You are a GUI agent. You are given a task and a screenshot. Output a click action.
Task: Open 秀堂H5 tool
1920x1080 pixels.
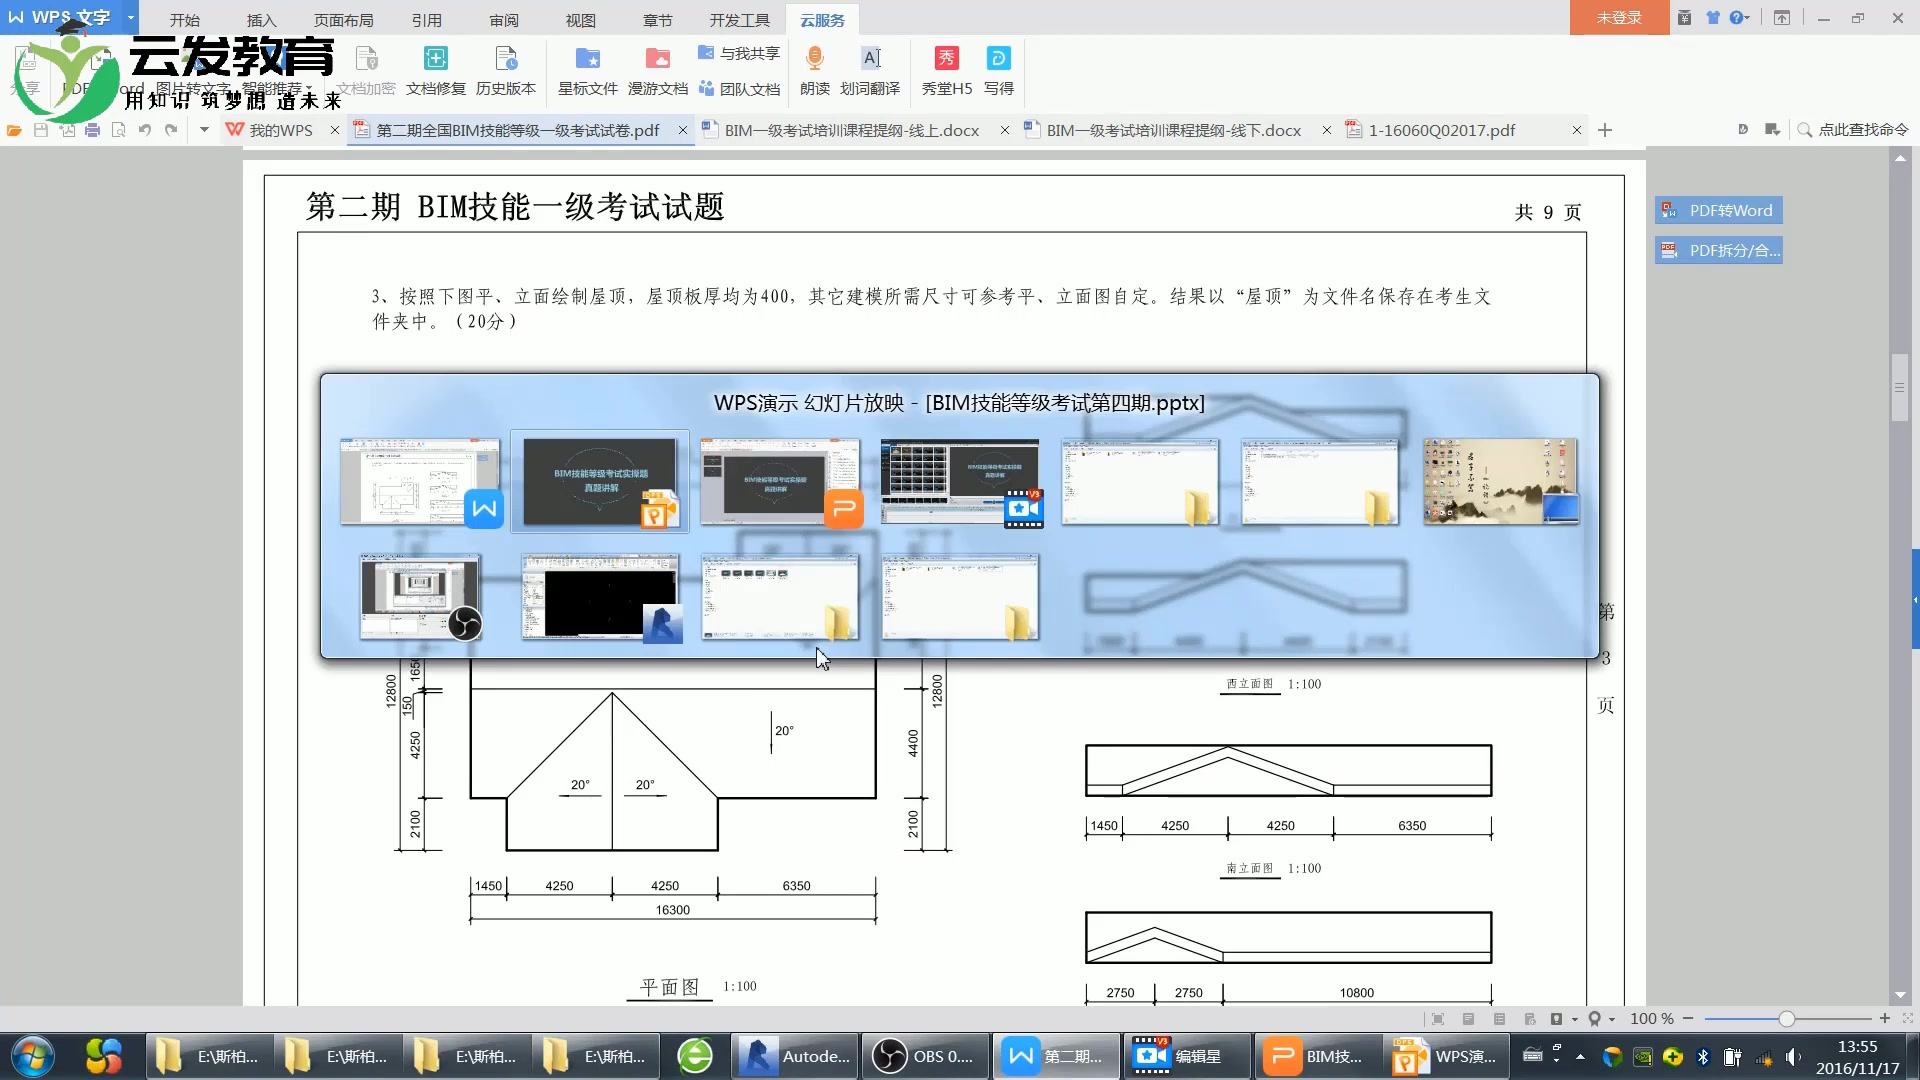(x=946, y=60)
